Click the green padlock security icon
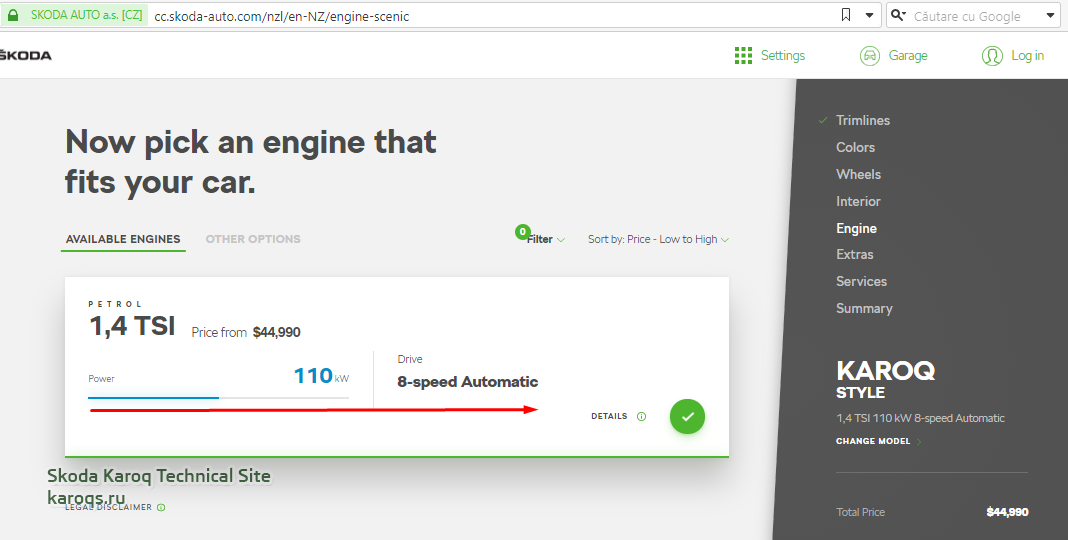1068x540 pixels. (13, 16)
